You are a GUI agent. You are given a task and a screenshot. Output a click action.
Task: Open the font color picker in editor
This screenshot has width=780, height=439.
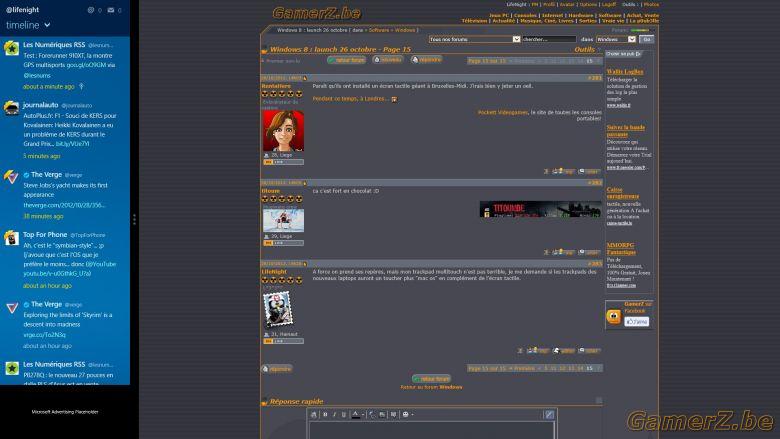[358, 415]
